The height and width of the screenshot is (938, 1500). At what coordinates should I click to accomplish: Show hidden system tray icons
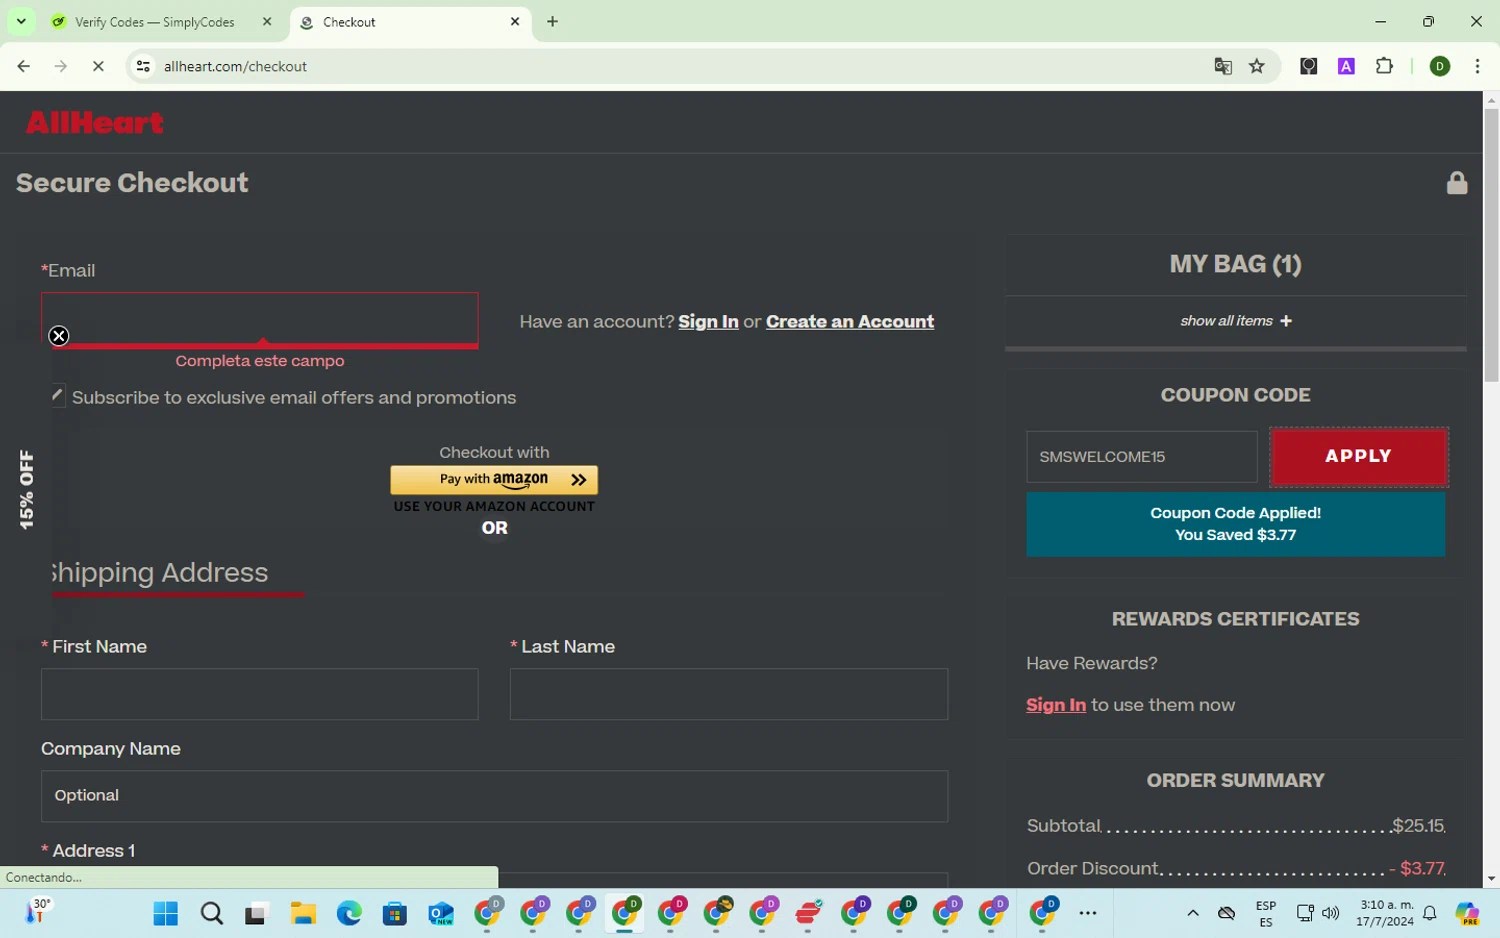(1193, 913)
